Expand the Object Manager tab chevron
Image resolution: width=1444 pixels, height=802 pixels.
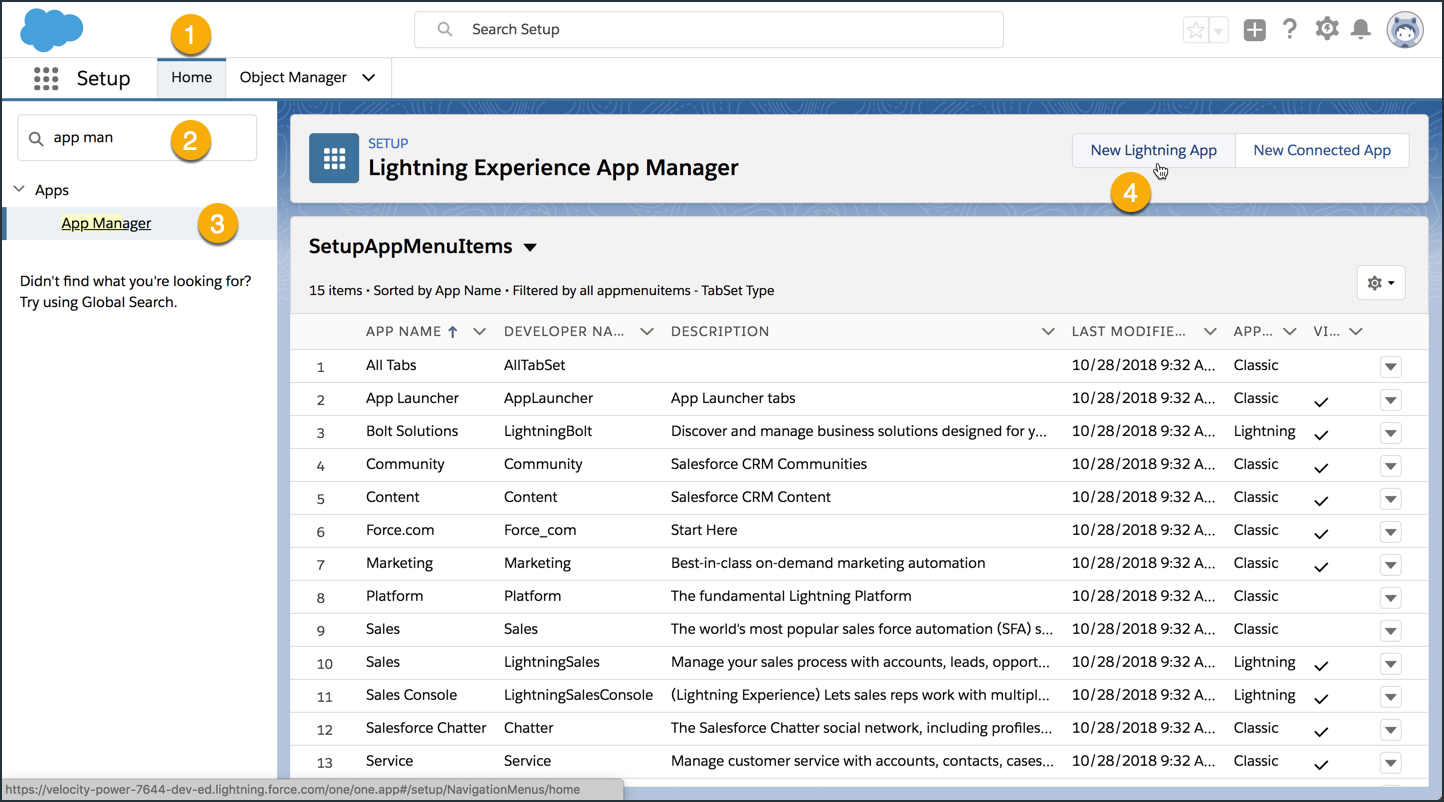[x=369, y=77]
